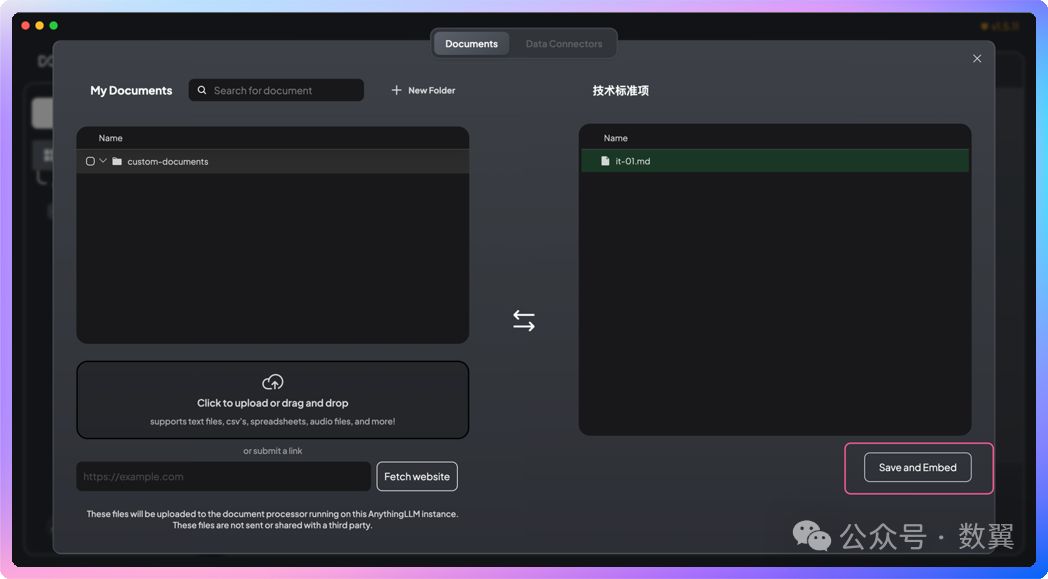
Task: Click the Name header in My Documents list
Action: [x=111, y=138]
